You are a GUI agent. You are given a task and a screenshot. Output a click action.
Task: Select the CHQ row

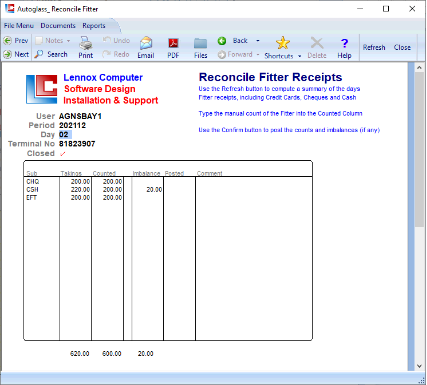pyautogui.click(x=168, y=182)
